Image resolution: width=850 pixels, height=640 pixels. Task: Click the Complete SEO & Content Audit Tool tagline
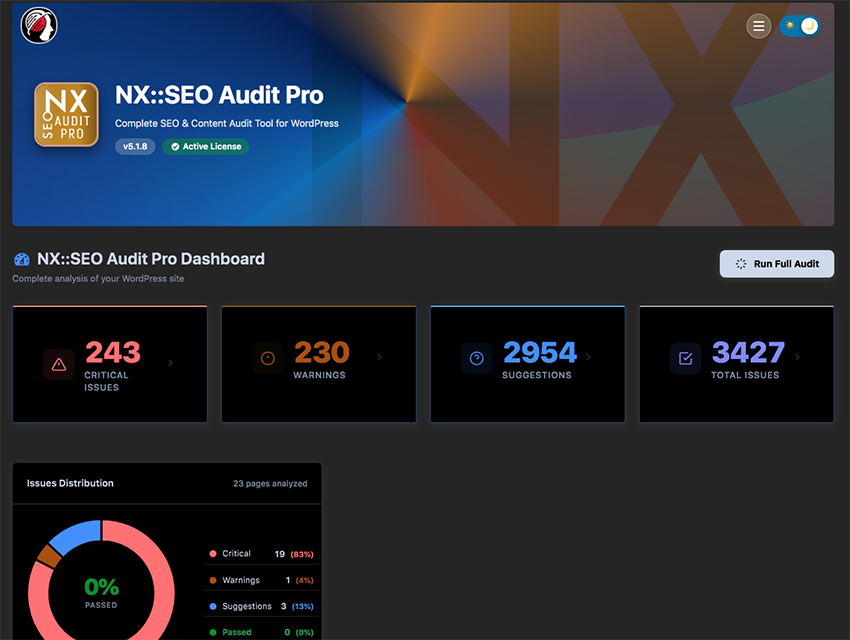point(227,124)
